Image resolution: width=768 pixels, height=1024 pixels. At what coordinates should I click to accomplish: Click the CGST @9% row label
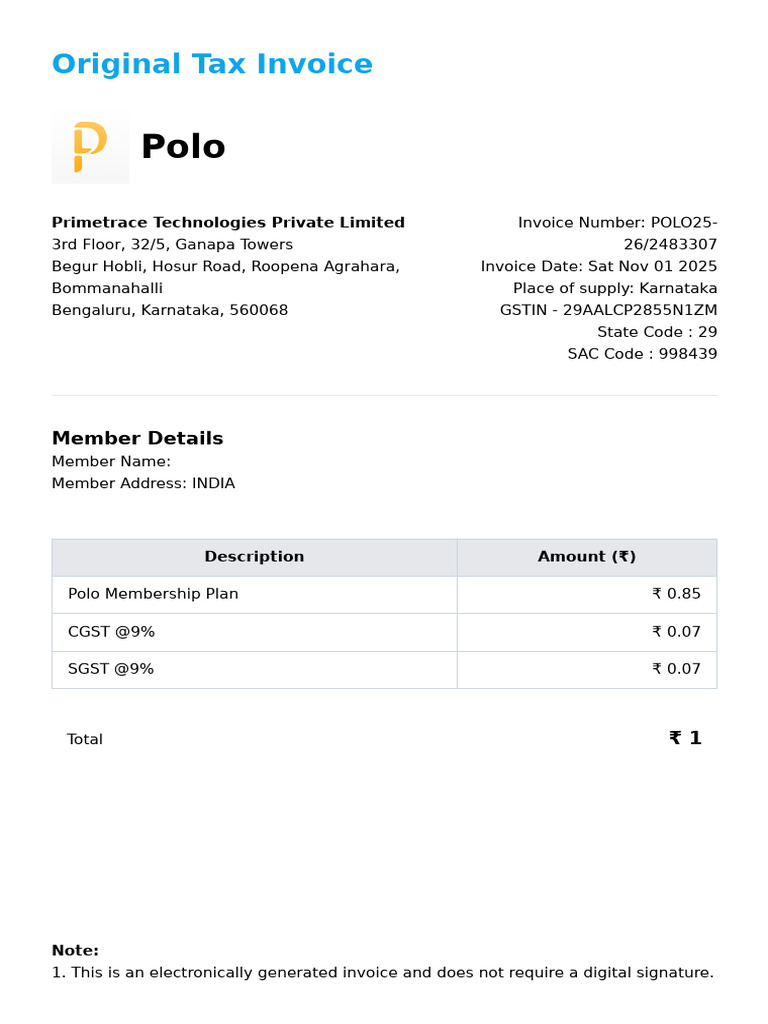[111, 632]
